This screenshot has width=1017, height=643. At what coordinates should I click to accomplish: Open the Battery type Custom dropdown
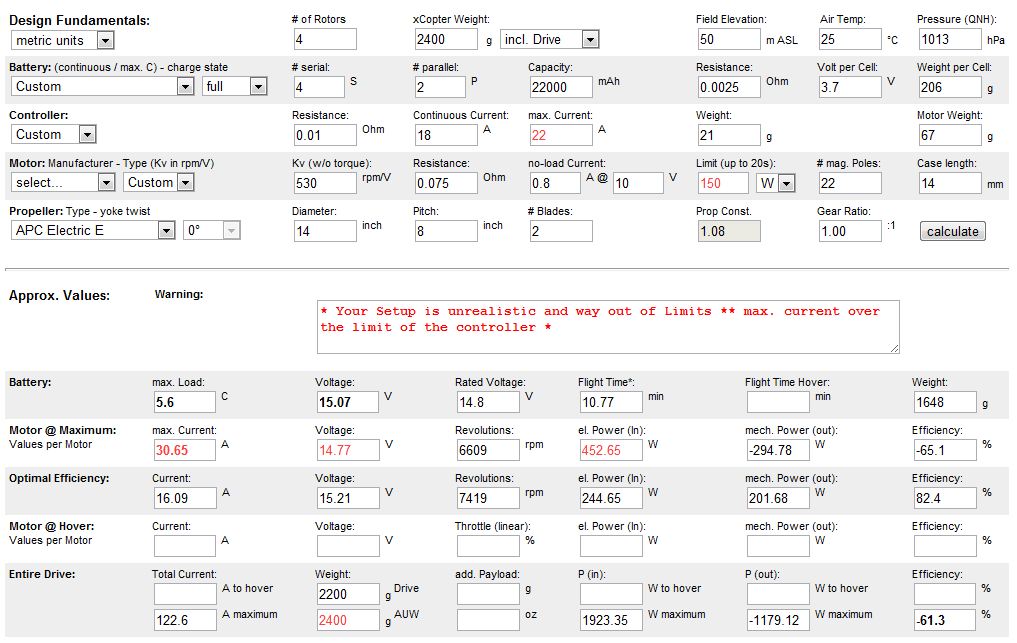pos(101,87)
